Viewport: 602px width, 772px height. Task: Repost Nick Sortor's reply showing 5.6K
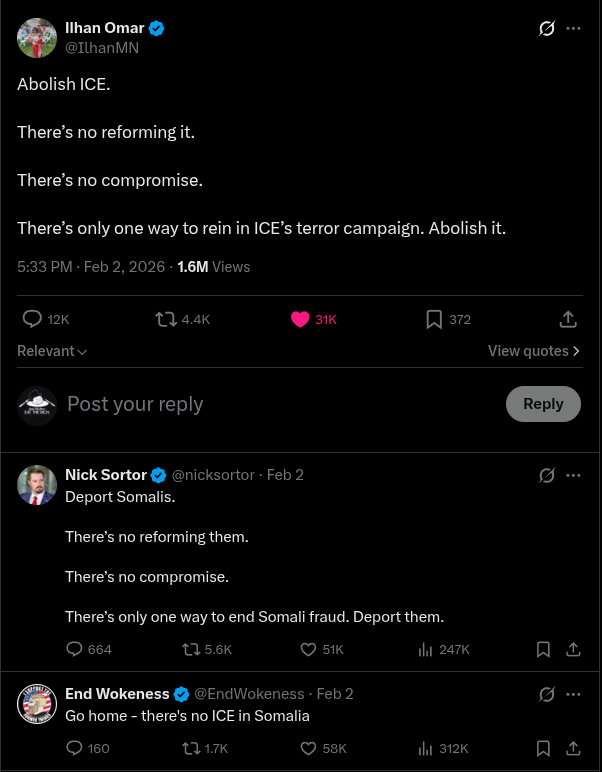point(191,649)
